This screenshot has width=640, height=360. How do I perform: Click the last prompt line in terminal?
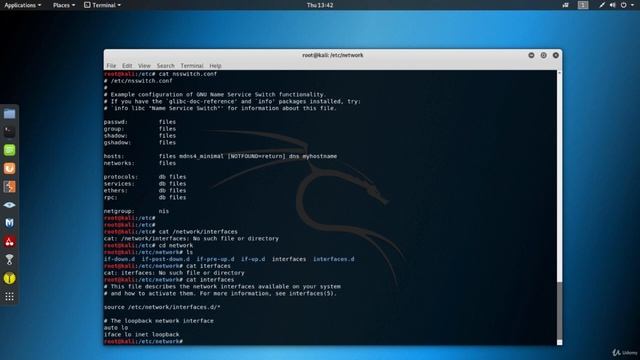pos(143,341)
